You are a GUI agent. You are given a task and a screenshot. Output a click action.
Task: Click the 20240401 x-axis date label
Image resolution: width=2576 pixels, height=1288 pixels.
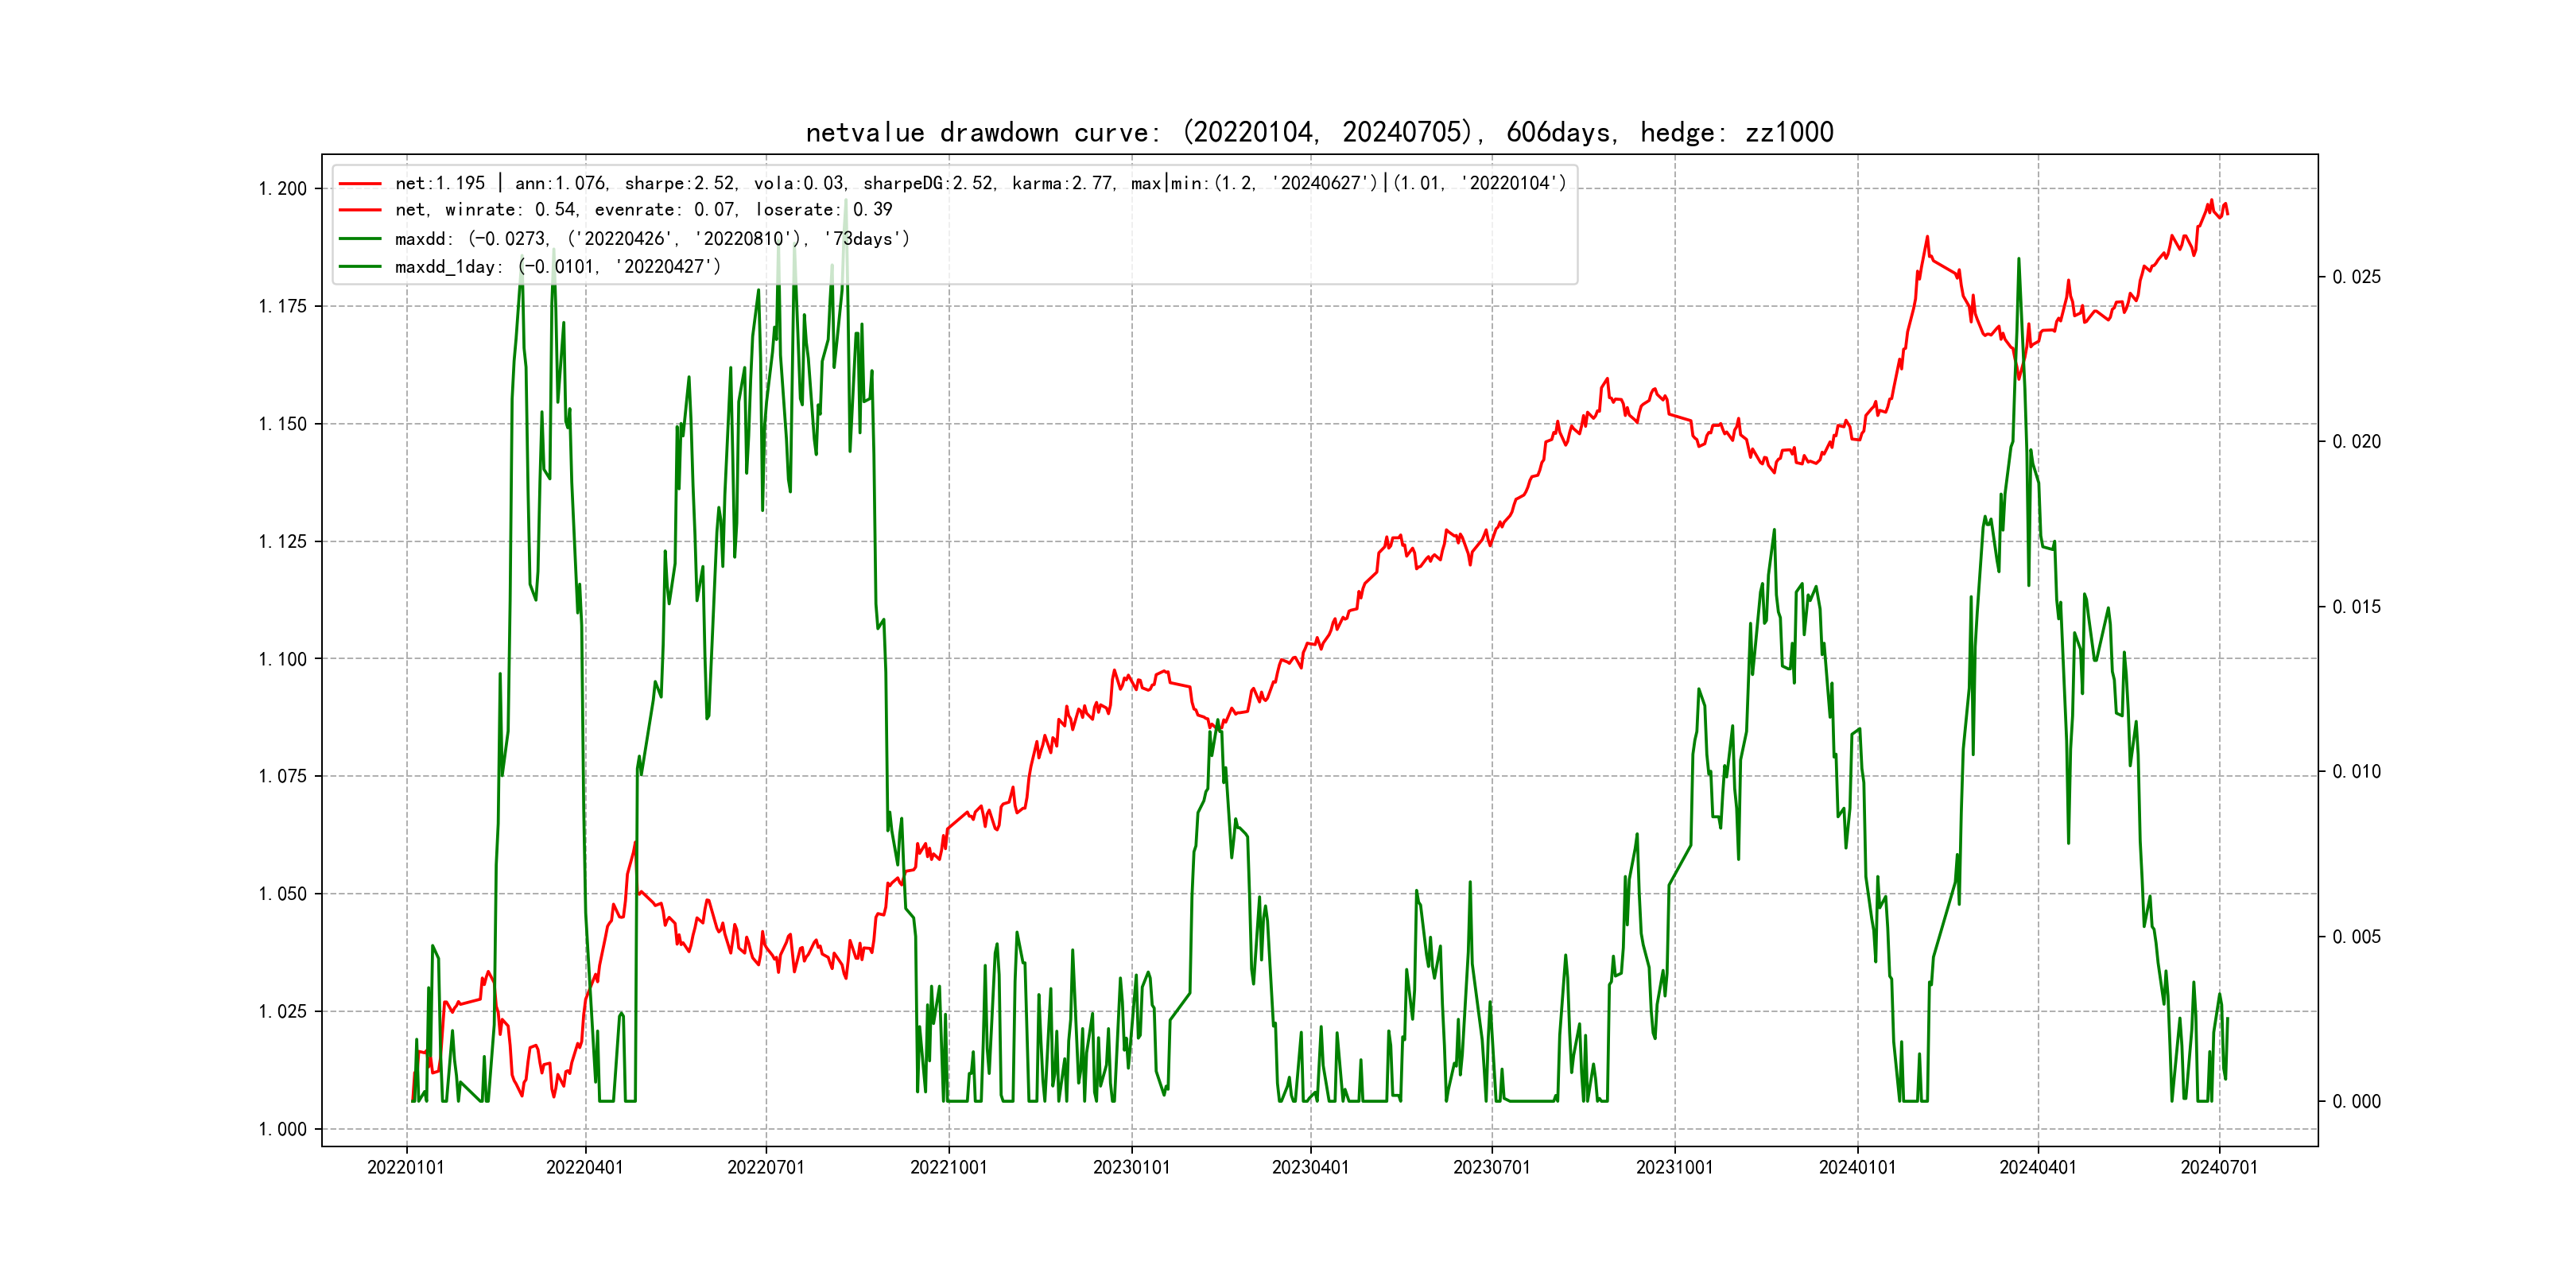click(2037, 1168)
